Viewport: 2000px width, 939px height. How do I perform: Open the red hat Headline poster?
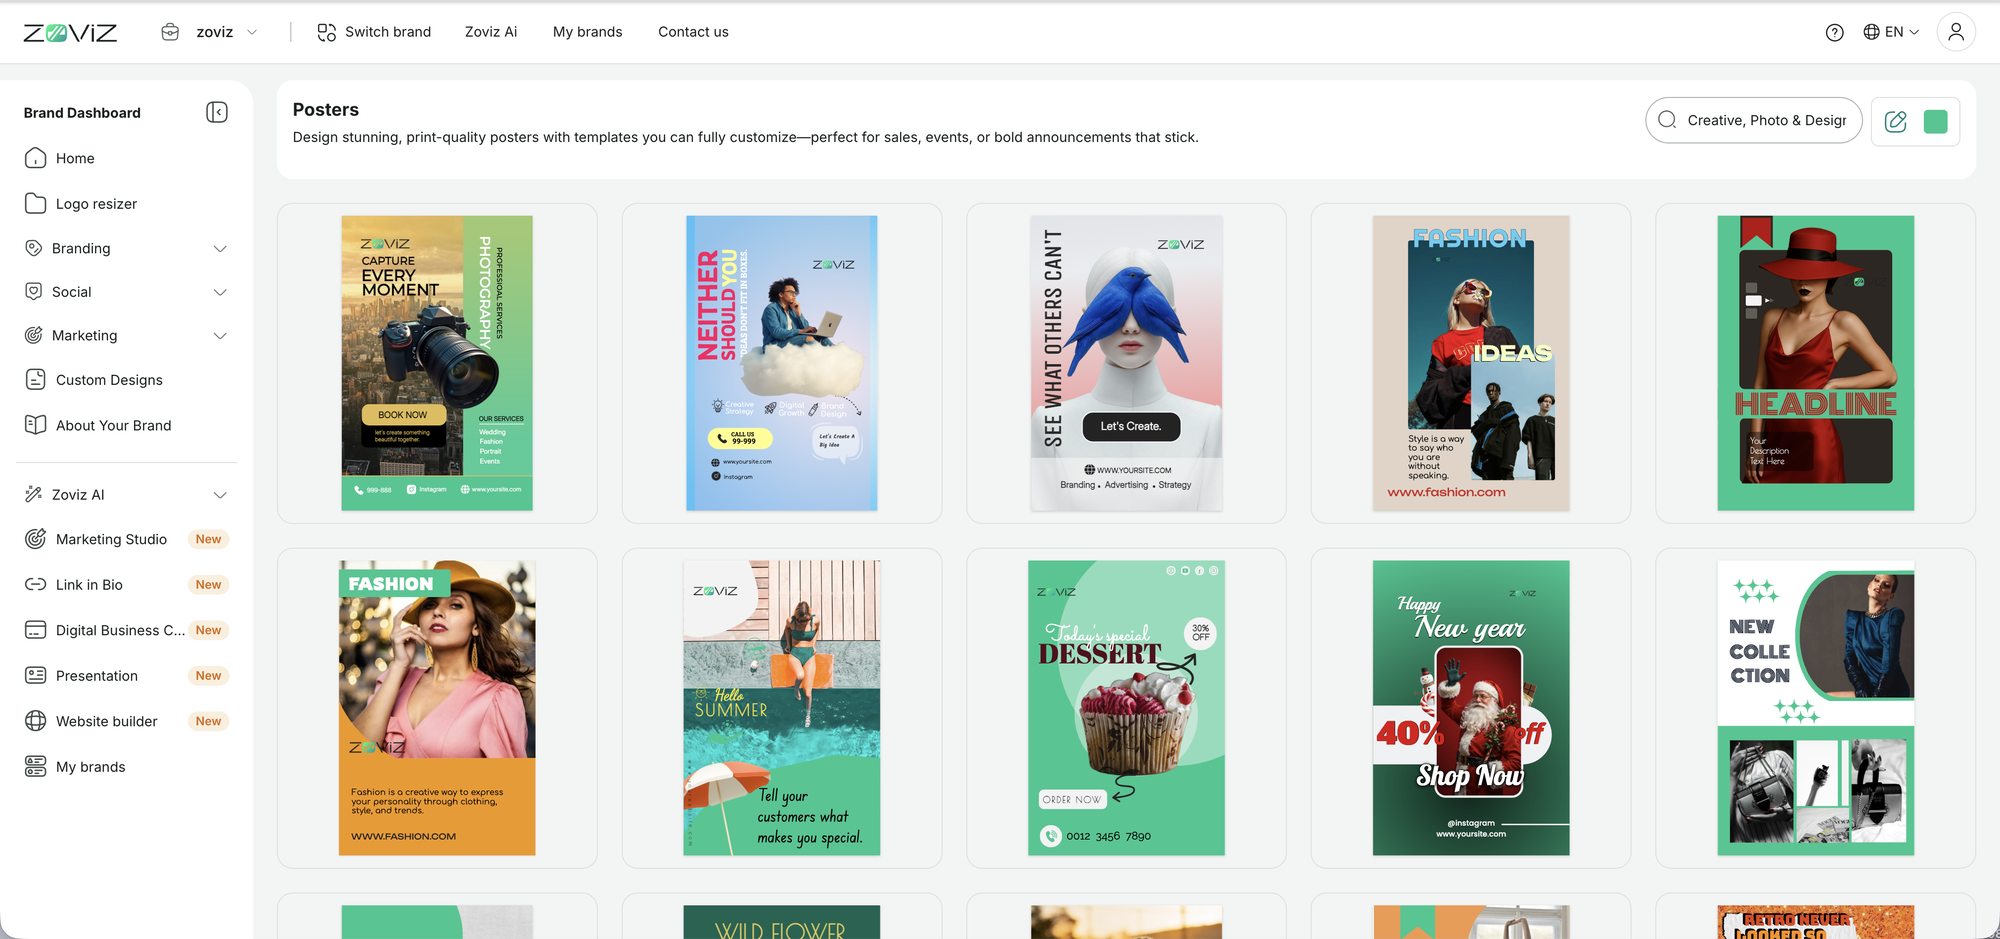click(x=1816, y=363)
